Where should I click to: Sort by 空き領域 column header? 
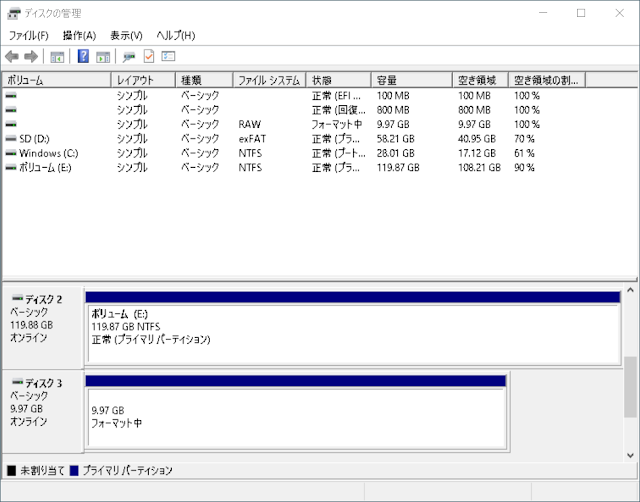480,80
